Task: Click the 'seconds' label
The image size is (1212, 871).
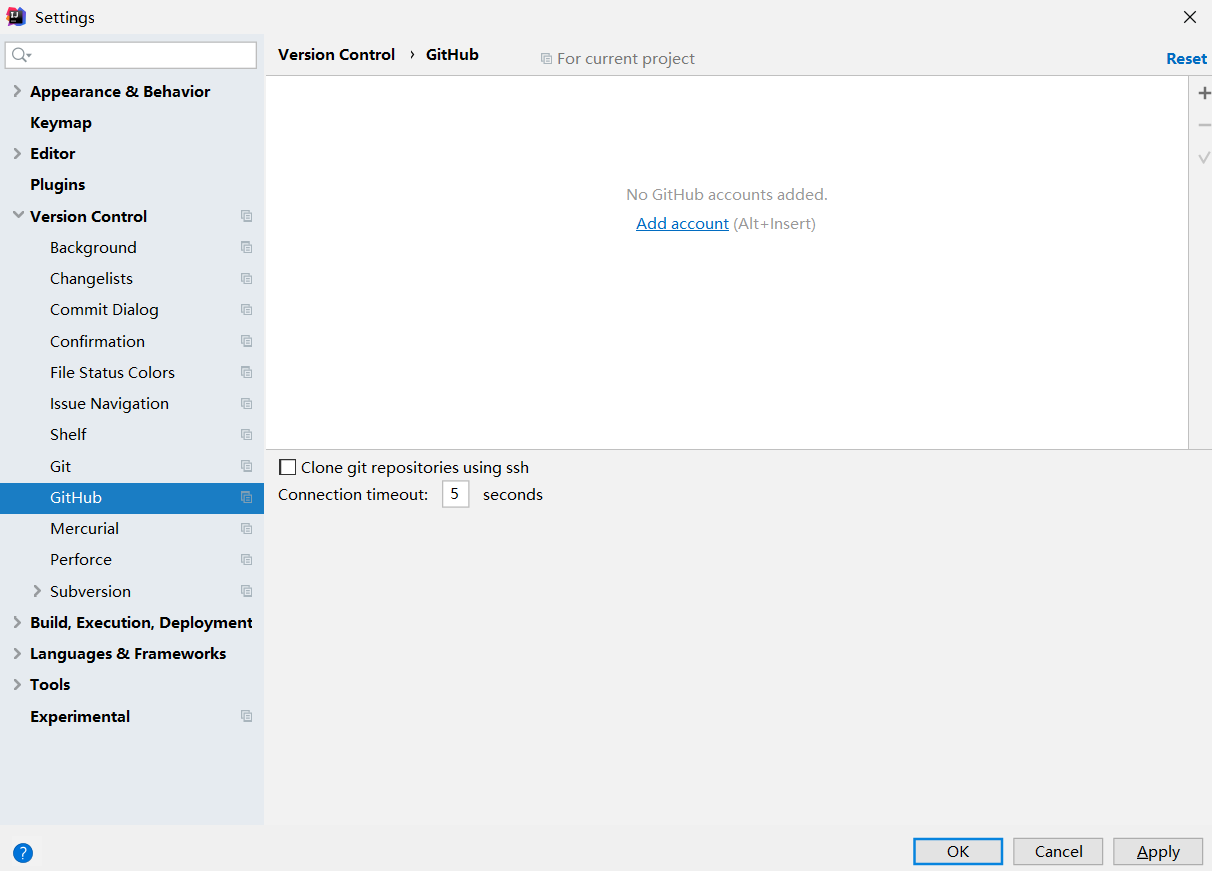Action: pos(513,494)
